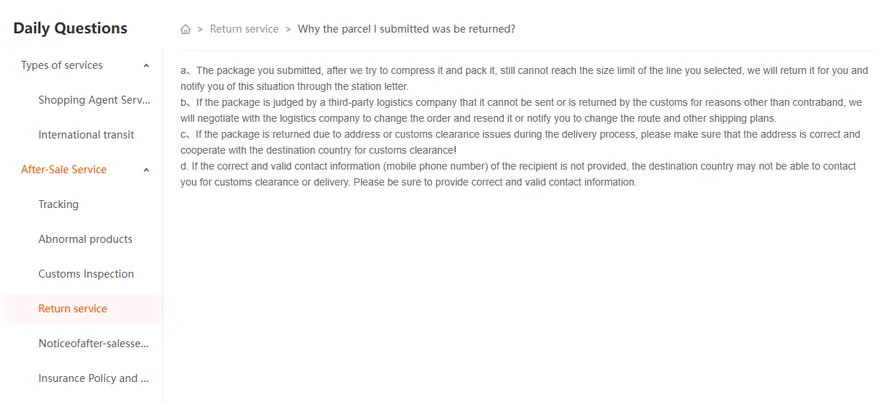This screenshot has height=403, width=880.
Task: Collapse Types of services chevron arrow
Action: (146, 66)
